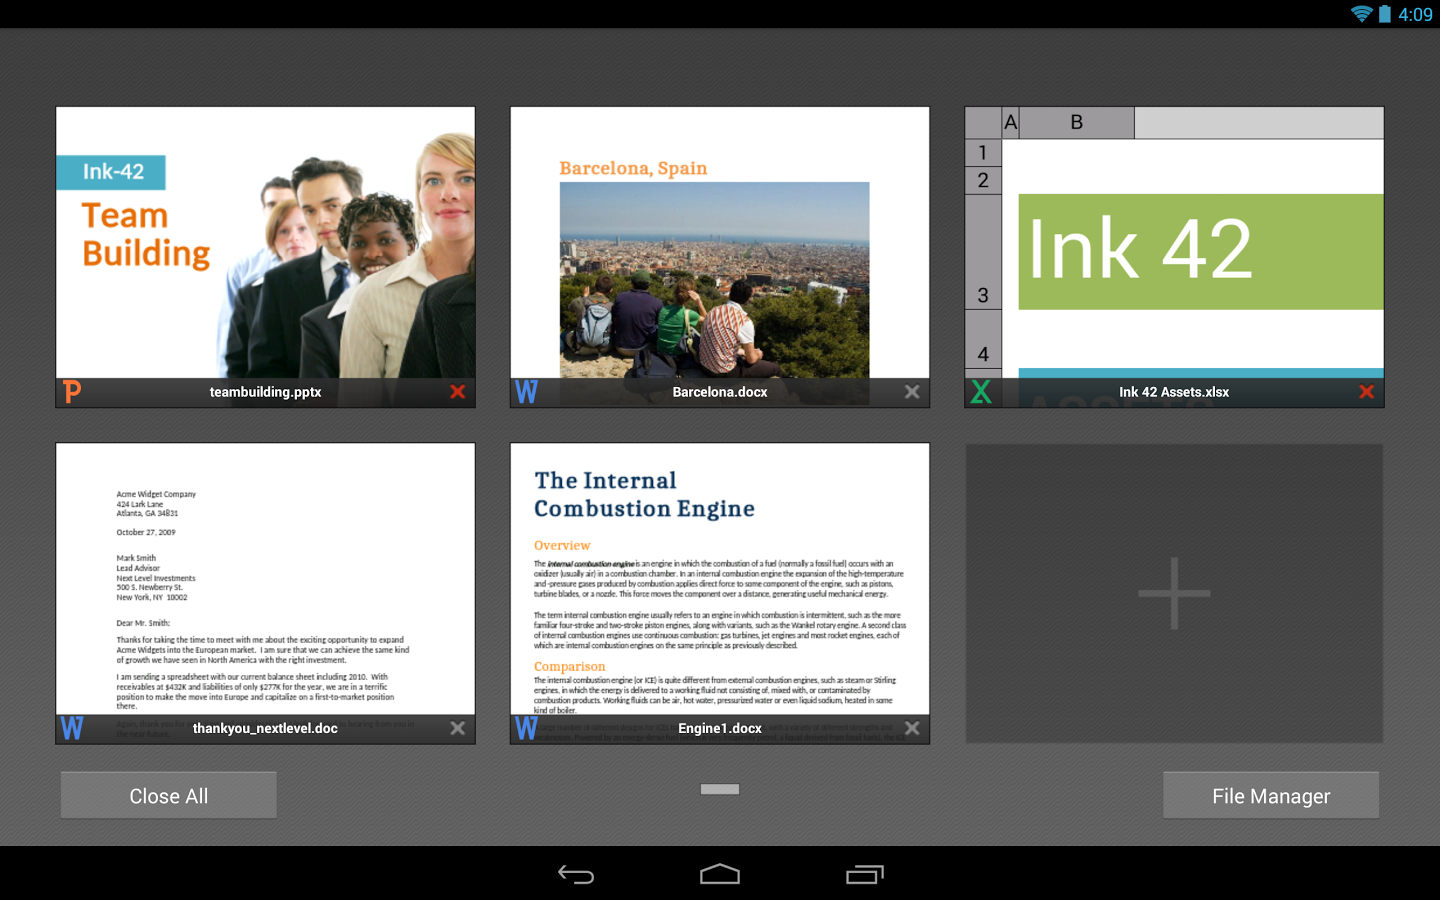1440x900 pixels.
Task: Close the Barcelona.docx document tile
Action: coord(911,392)
